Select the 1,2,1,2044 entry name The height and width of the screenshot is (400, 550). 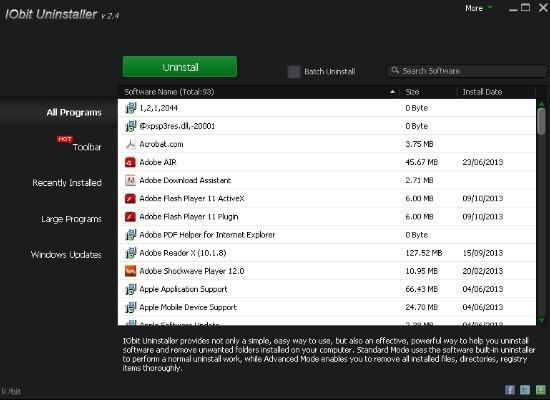pyautogui.click(x=159, y=108)
